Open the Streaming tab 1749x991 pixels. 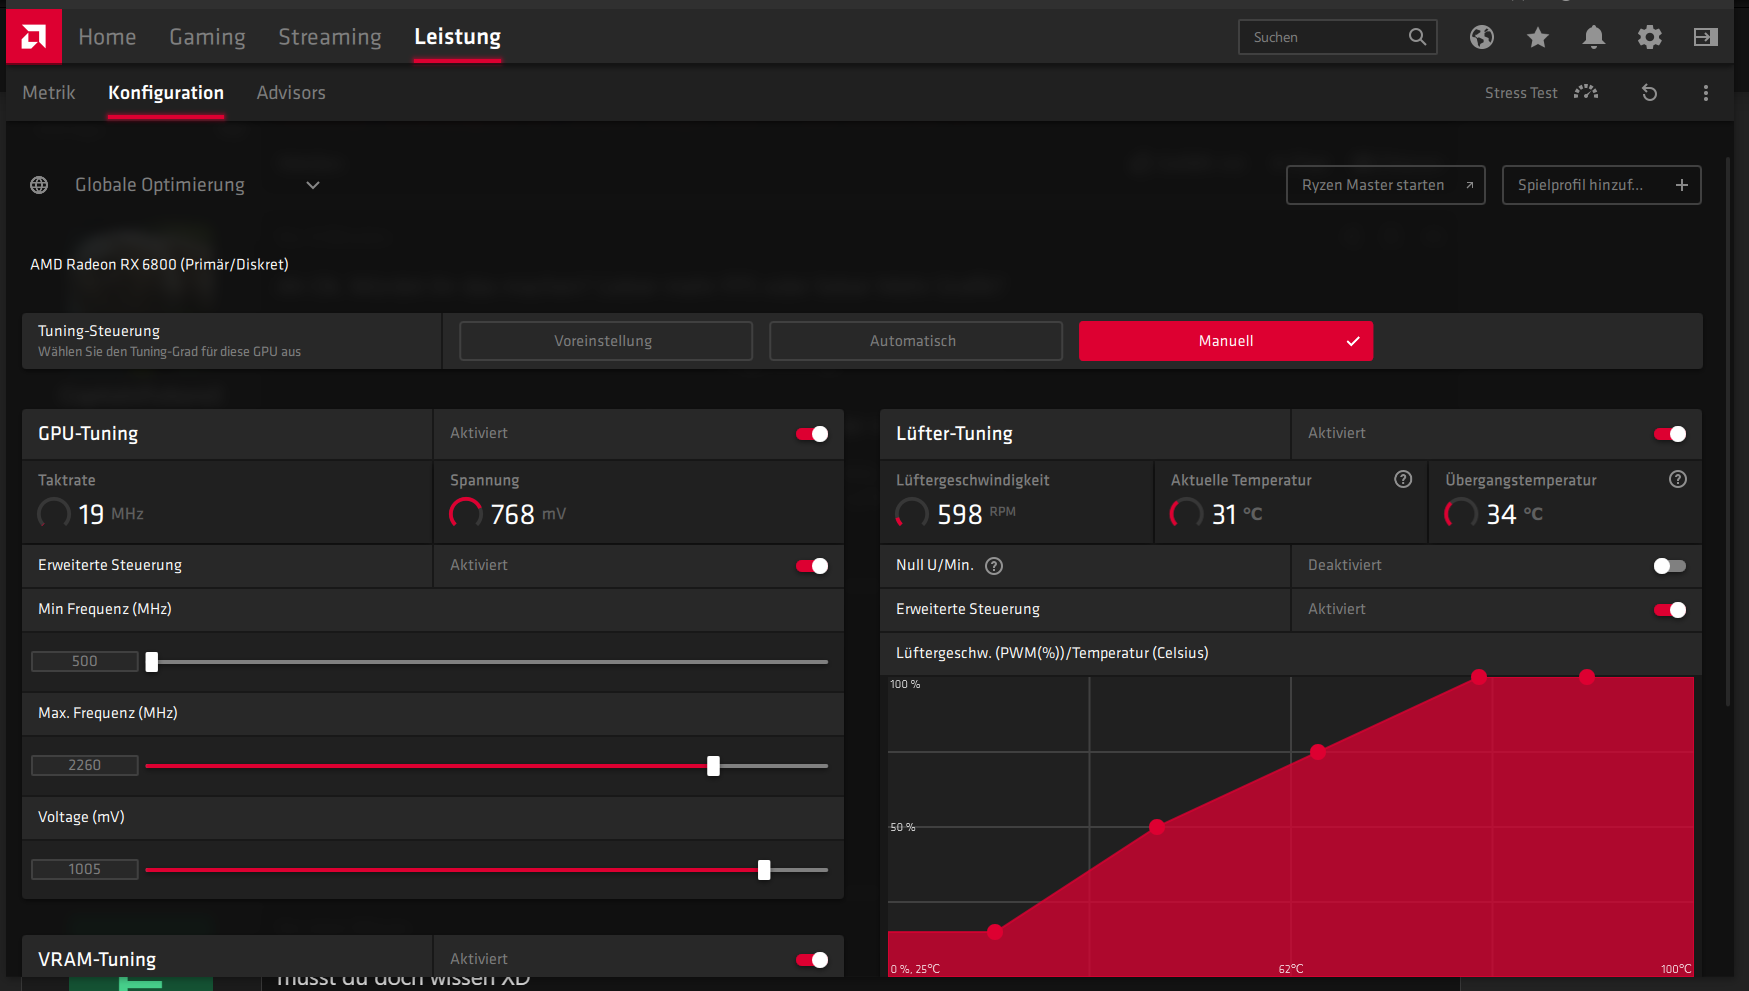(x=330, y=37)
